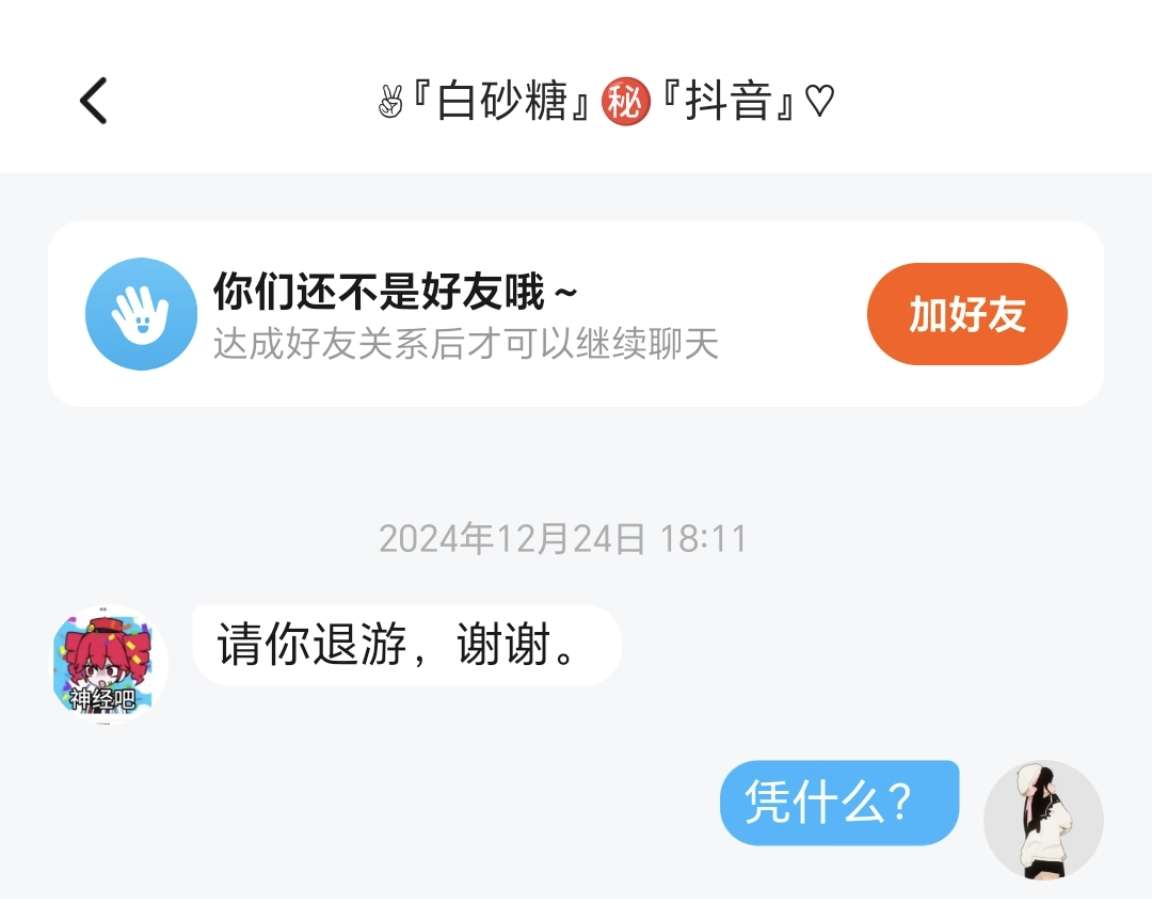The height and width of the screenshot is (899, 1152).
Task: Tap the 达成好友关系后才可以继续聊天 subtitle
Action: [x=465, y=344]
